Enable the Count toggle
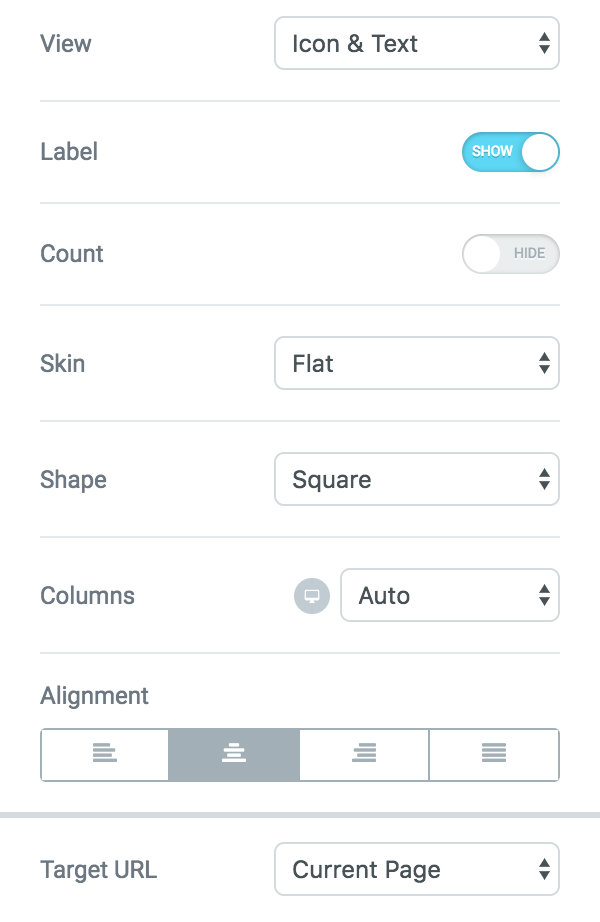The width and height of the screenshot is (600, 922). coord(510,254)
